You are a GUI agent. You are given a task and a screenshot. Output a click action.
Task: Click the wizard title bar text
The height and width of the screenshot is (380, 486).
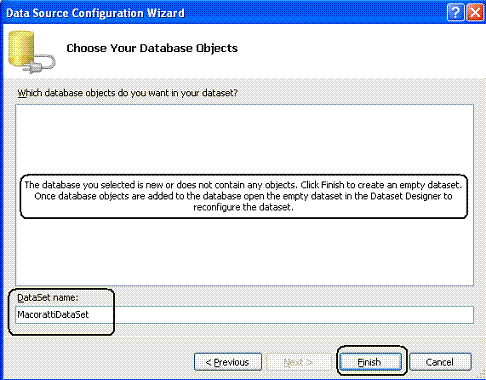tap(95, 13)
